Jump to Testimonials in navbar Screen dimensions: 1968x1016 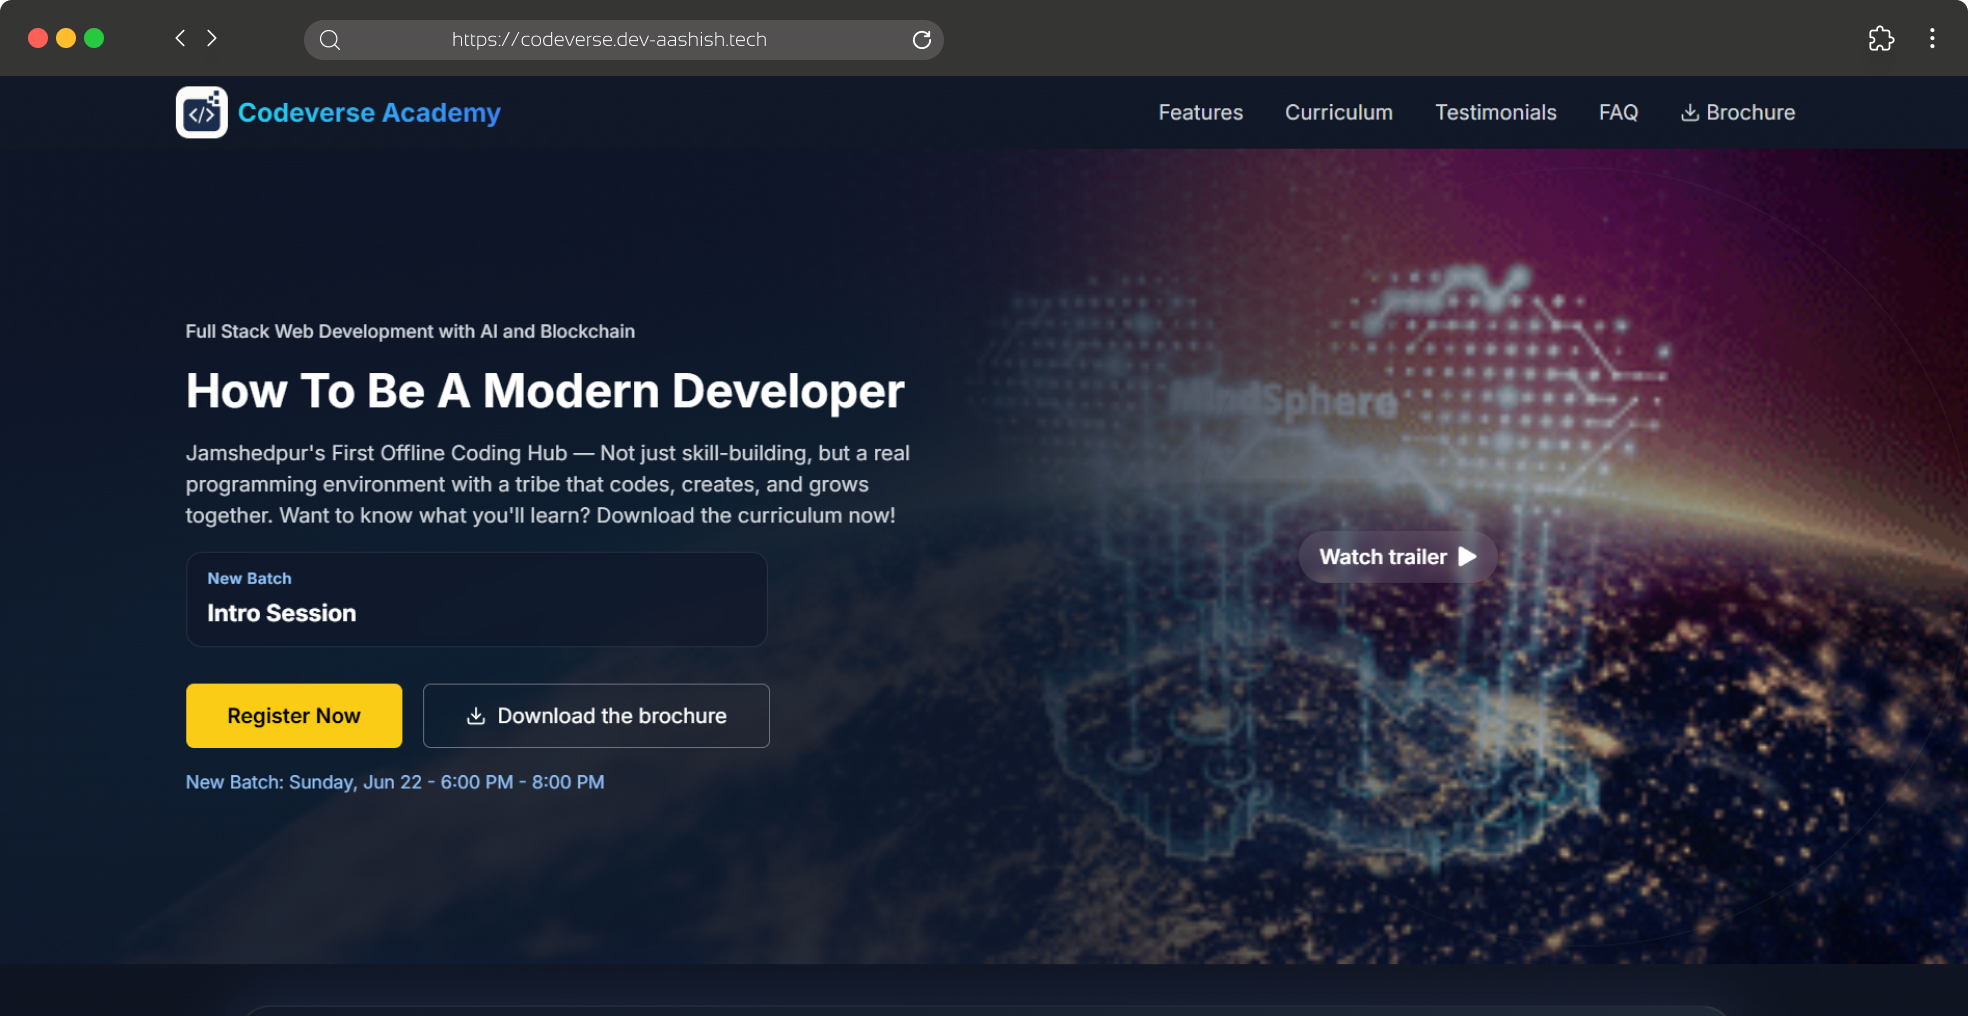tap(1495, 113)
